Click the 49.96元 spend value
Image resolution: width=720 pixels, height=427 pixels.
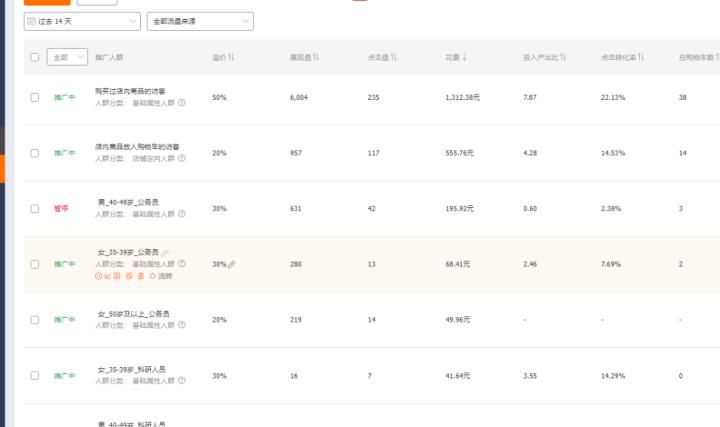(457, 320)
